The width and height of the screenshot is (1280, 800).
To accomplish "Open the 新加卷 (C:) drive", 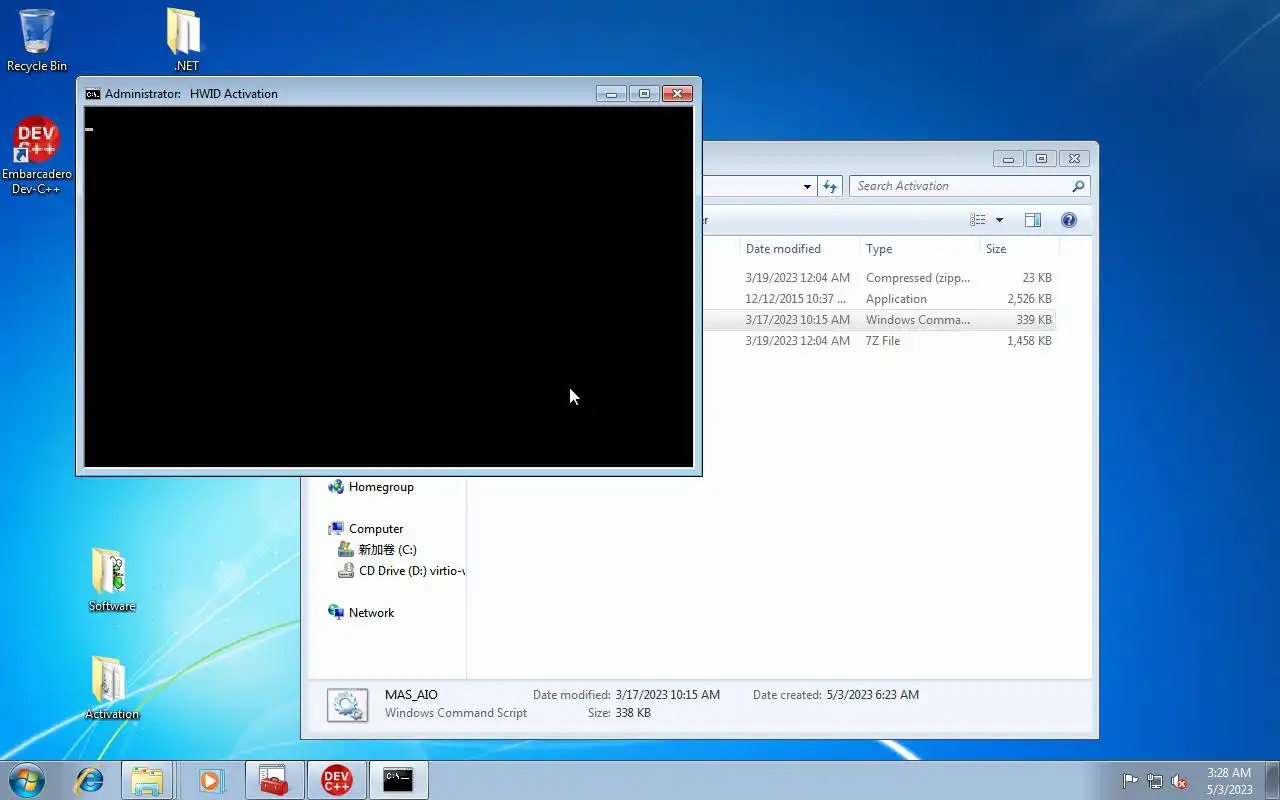I will 387,550.
